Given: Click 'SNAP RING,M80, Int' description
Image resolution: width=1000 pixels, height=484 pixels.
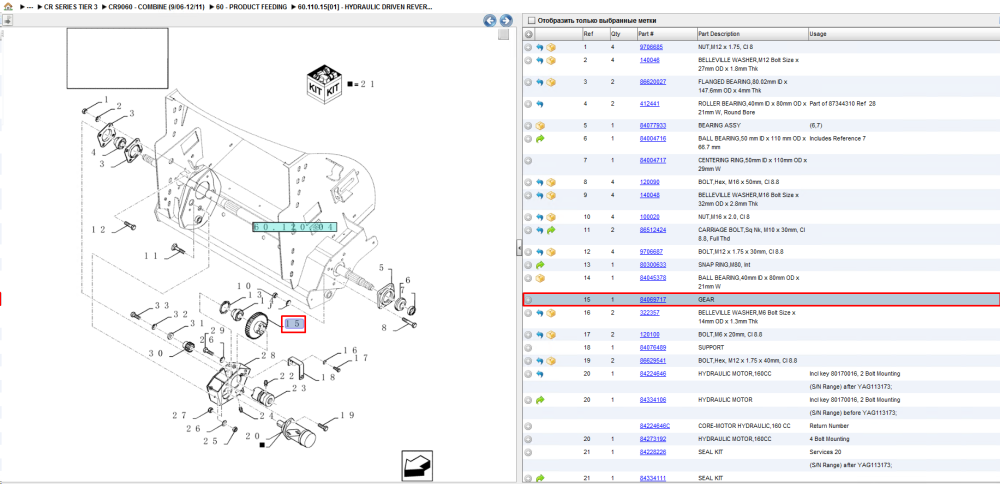Looking at the screenshot, I should pyautogui.click(x=725, y=265).
